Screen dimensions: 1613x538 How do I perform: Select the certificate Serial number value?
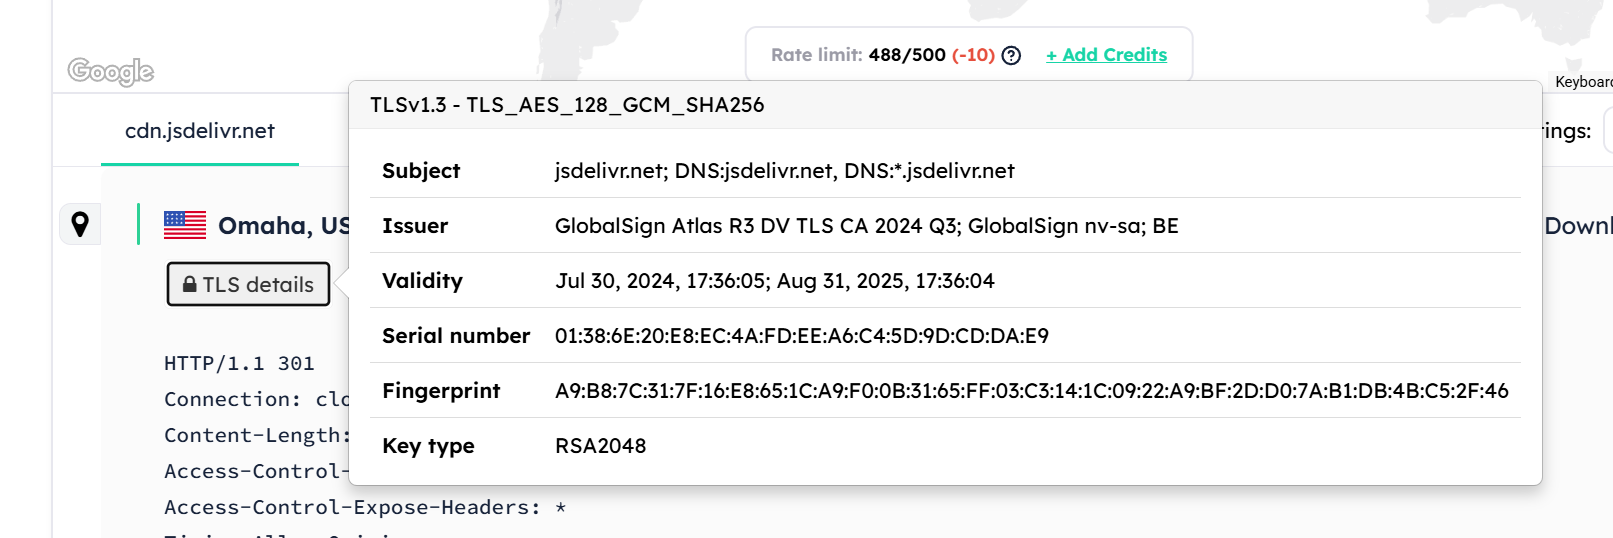[x=802, y=336]
